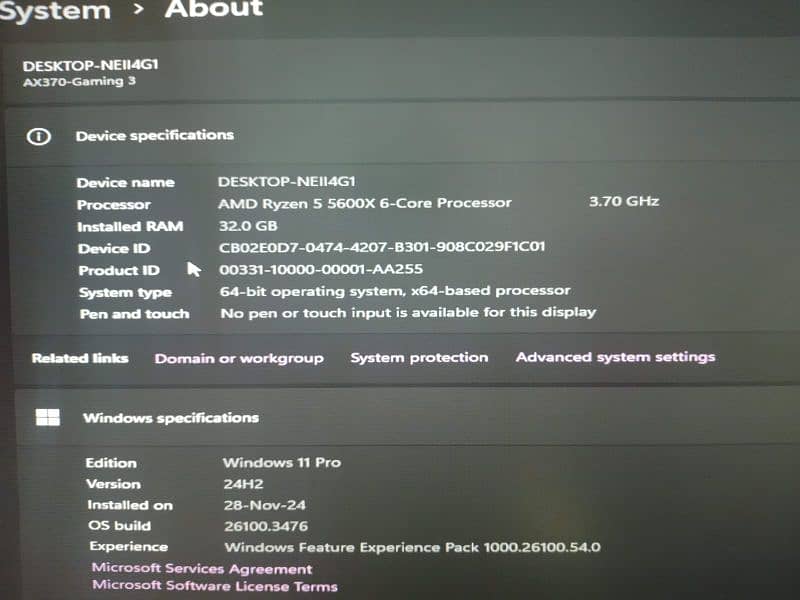Click the Experience label

click(x=129, y=546)
